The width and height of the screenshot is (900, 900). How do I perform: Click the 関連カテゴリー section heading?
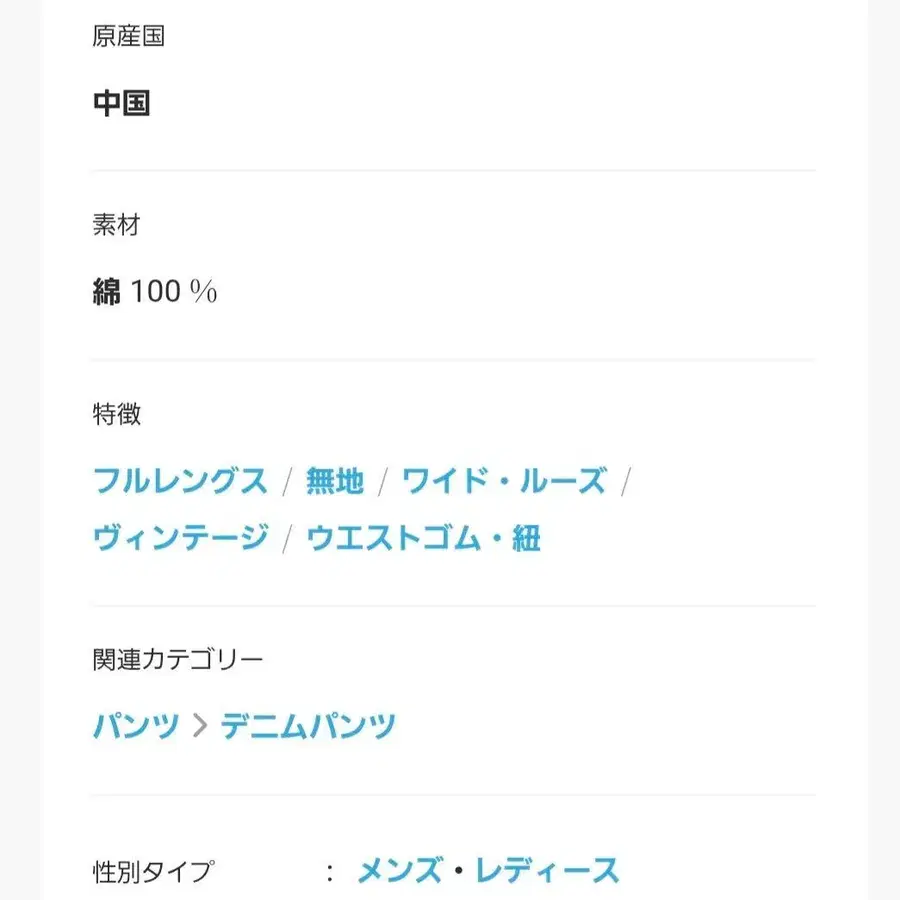[178, 659]
